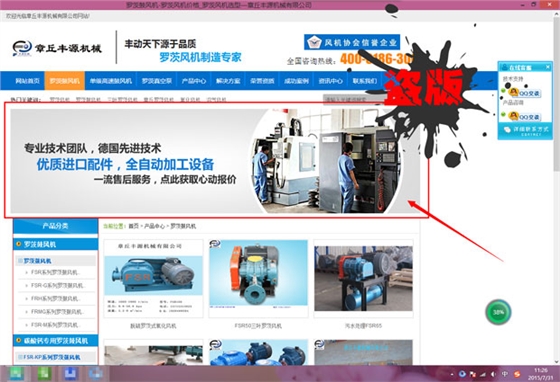
Task: Click the green 38% circular indicator
Action: coord(498,312)
